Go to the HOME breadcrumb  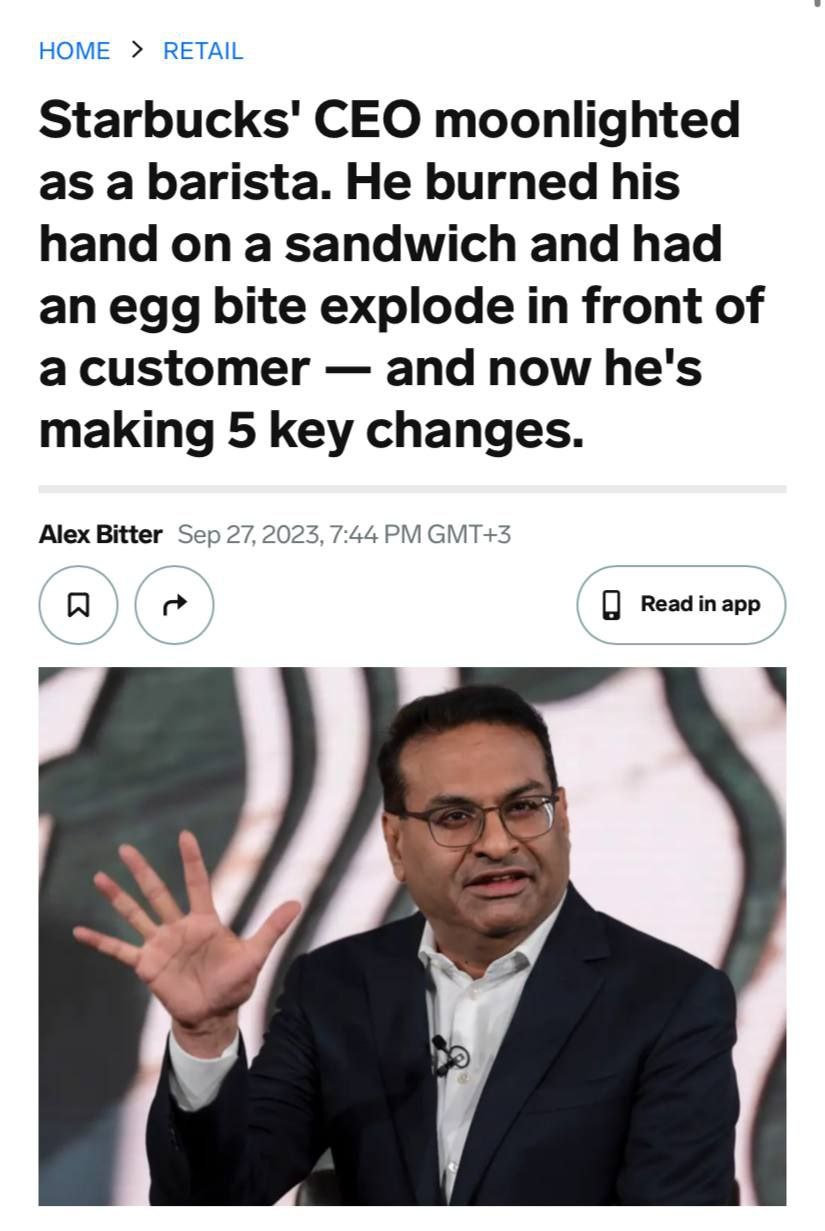[x=74, y=51]
